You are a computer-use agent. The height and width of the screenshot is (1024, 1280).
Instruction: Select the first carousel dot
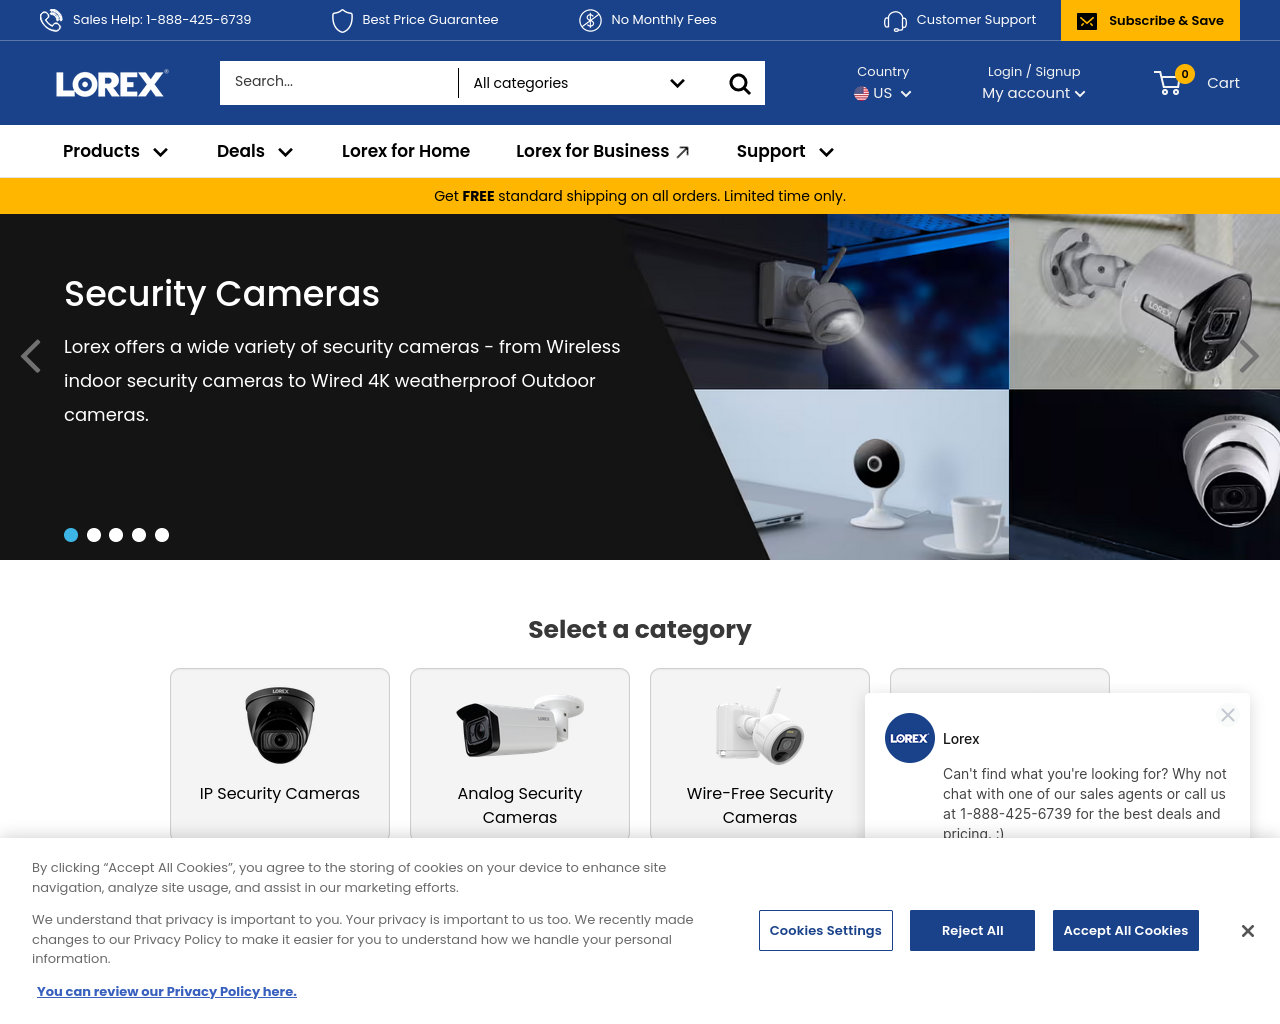pos(71,535)
